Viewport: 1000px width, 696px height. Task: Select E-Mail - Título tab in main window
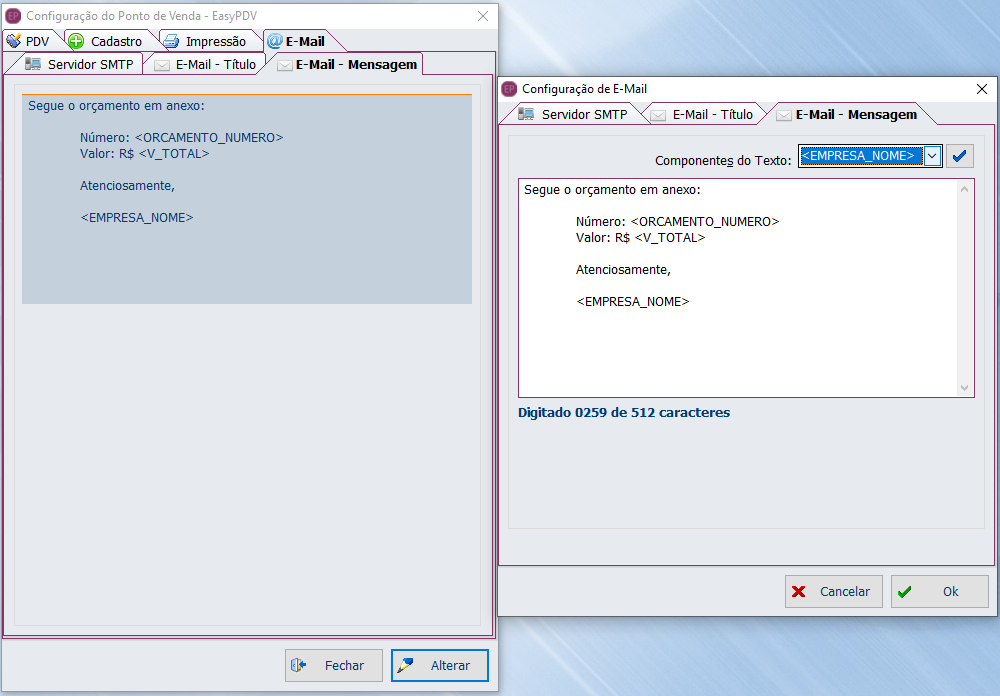[206, 64]
